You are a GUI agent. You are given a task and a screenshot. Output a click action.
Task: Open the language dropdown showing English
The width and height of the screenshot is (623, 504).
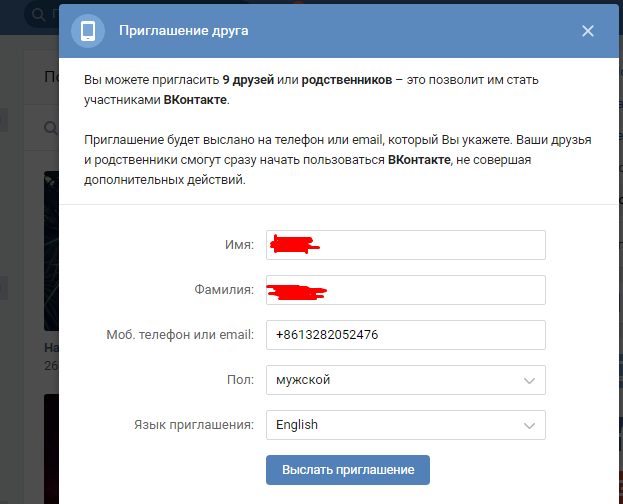(405, 425)
